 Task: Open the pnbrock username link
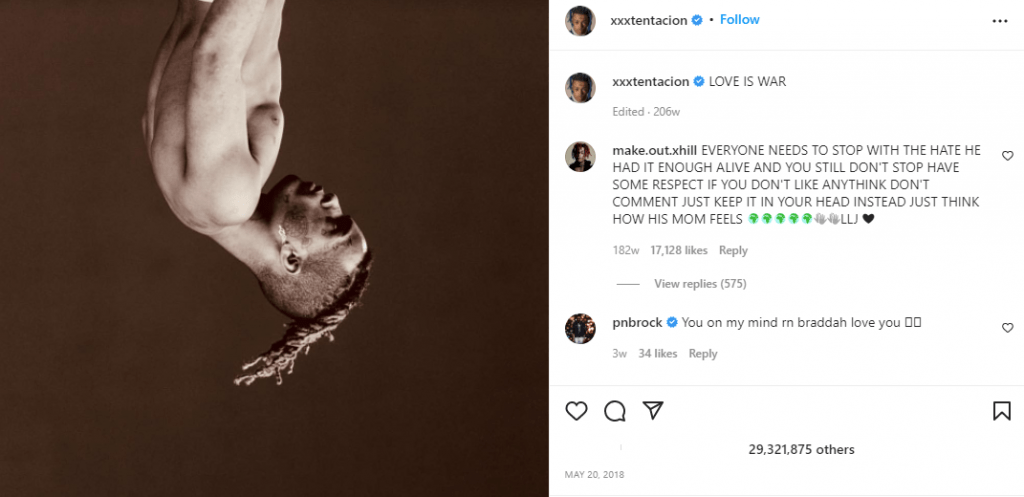(637, 322)
